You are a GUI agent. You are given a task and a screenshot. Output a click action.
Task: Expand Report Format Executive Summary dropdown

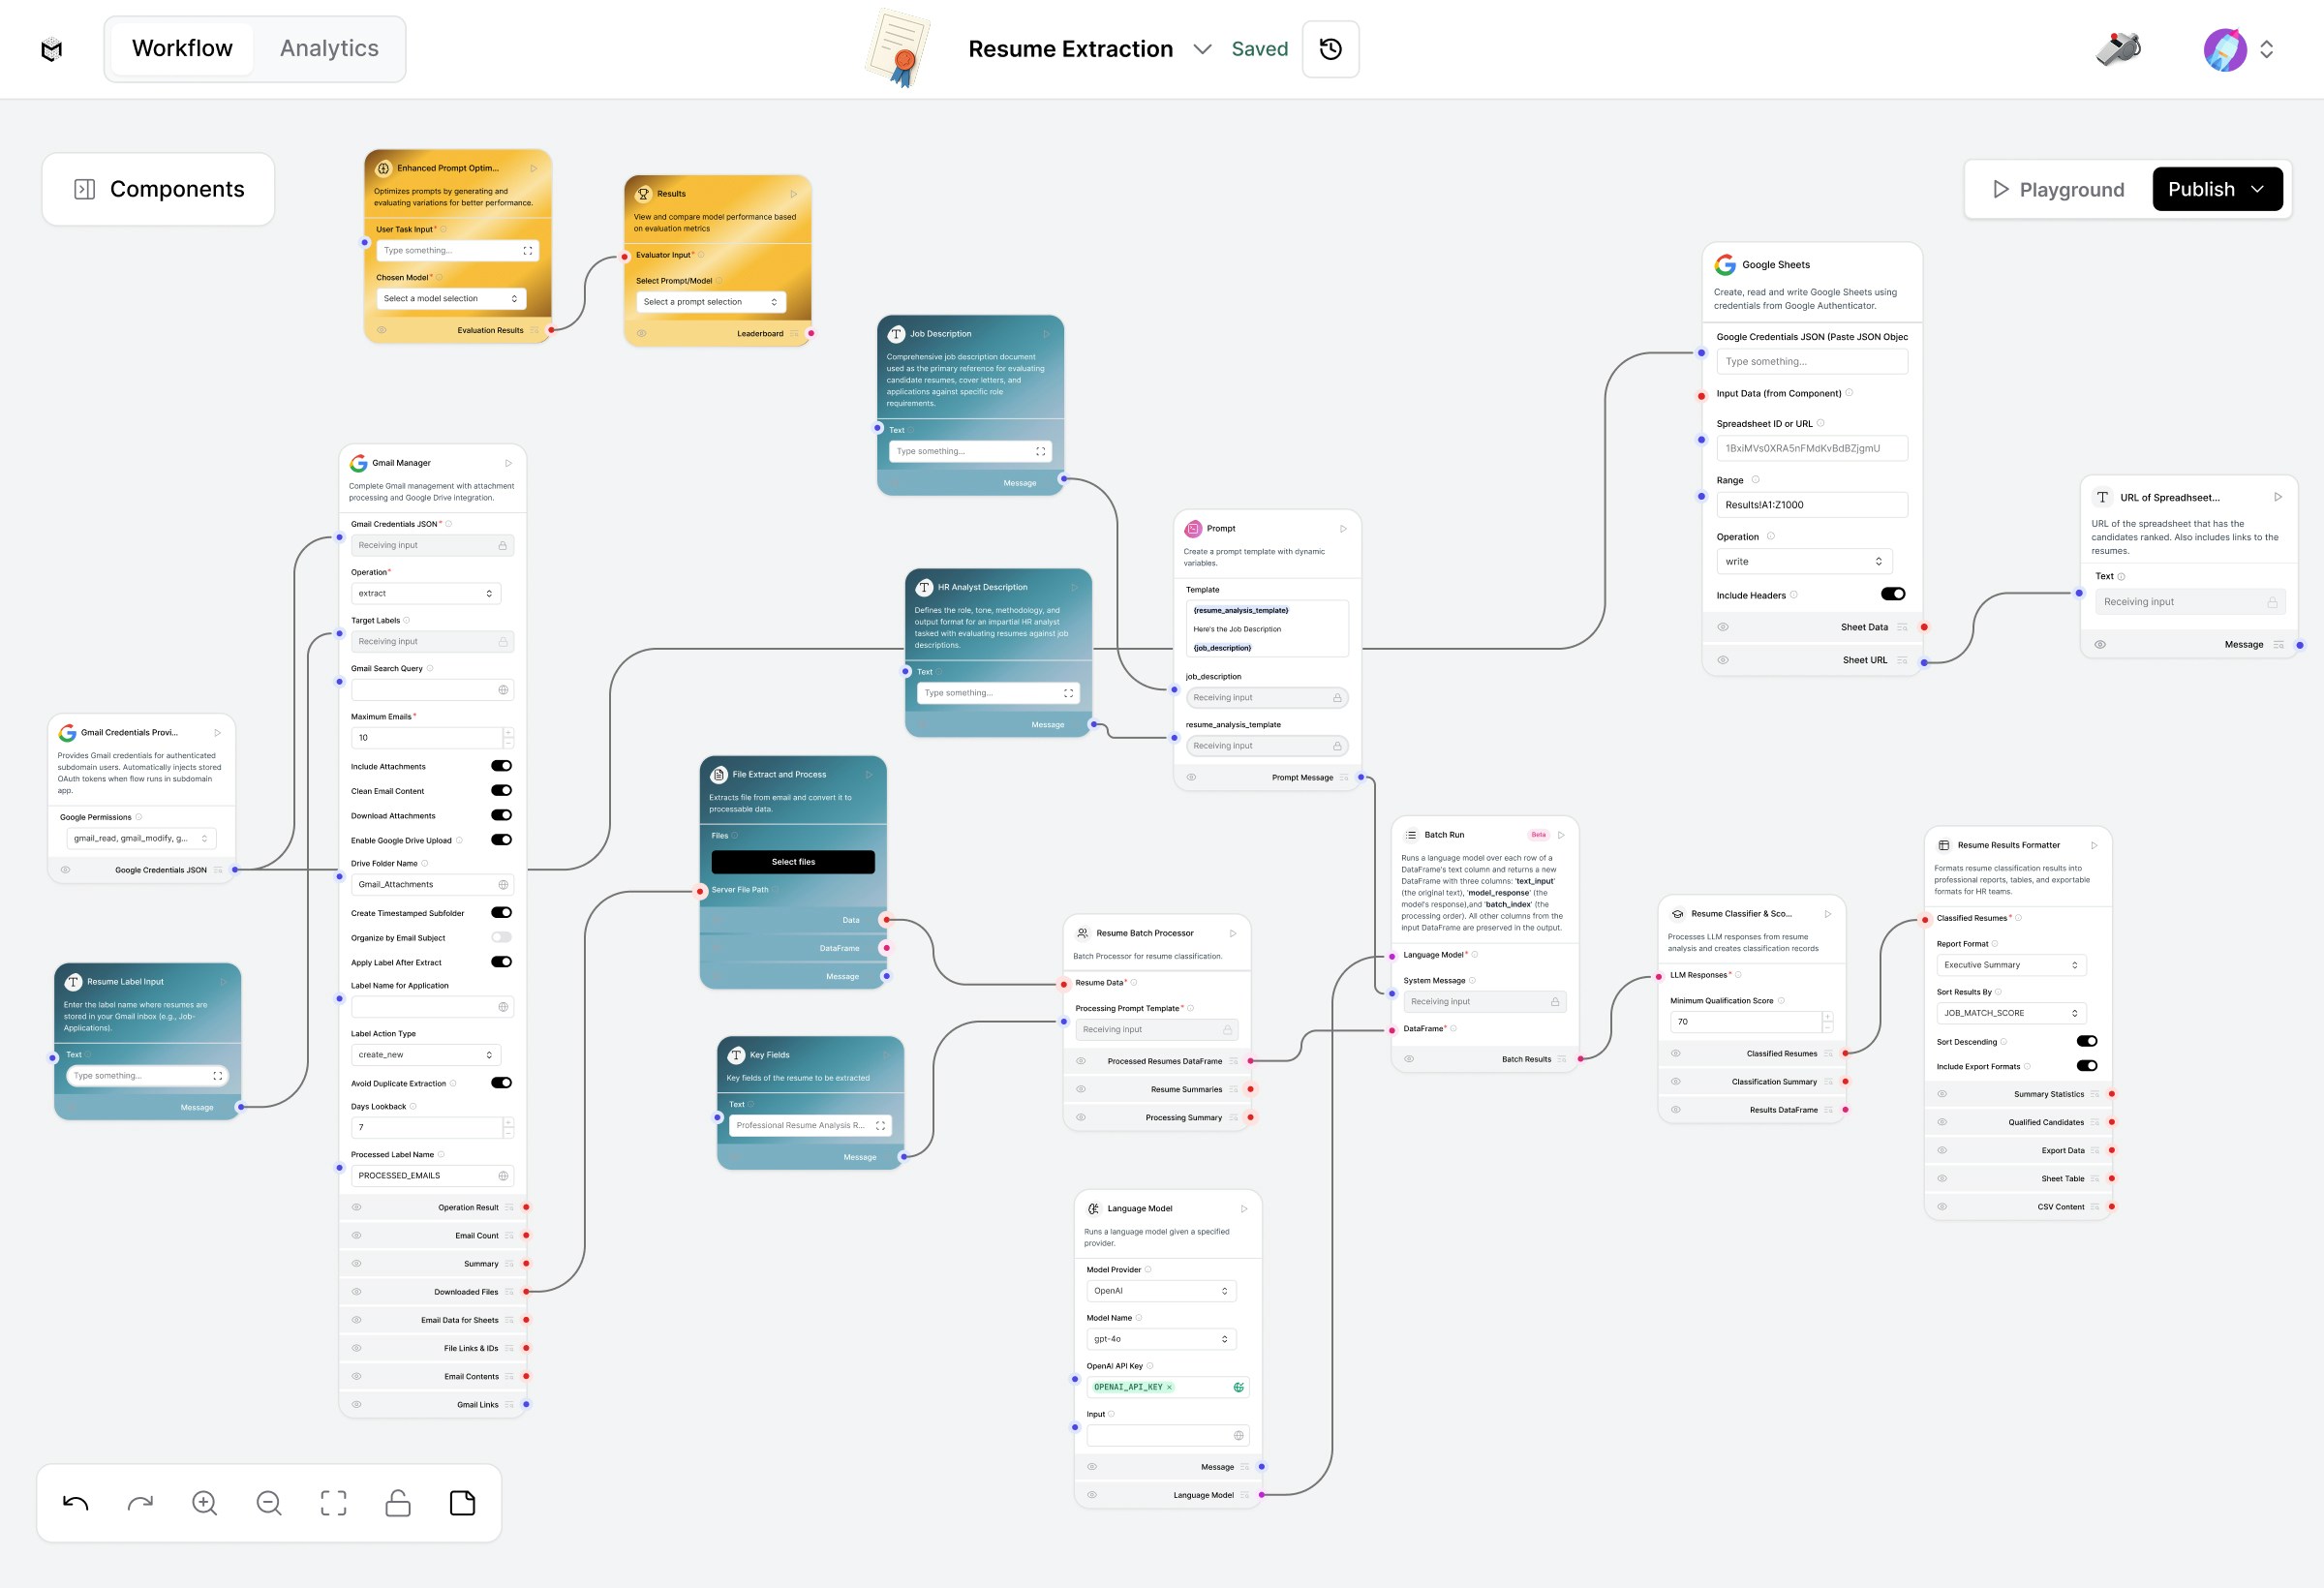click(x=2010, y=965)
